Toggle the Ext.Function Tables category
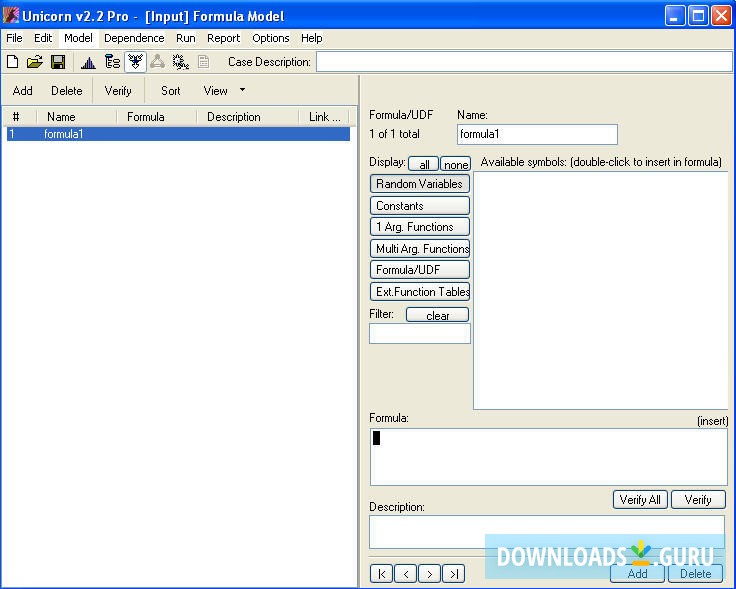 coord(420,291)
